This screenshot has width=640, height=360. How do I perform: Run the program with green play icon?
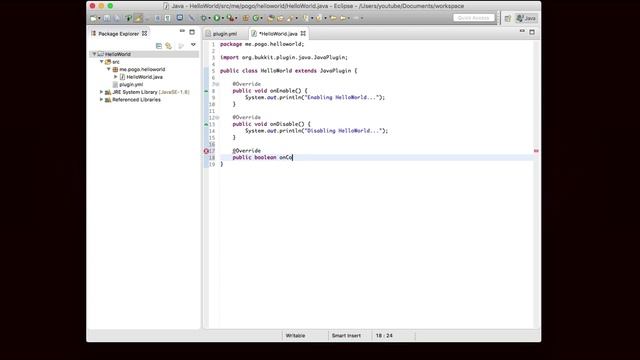216,18
